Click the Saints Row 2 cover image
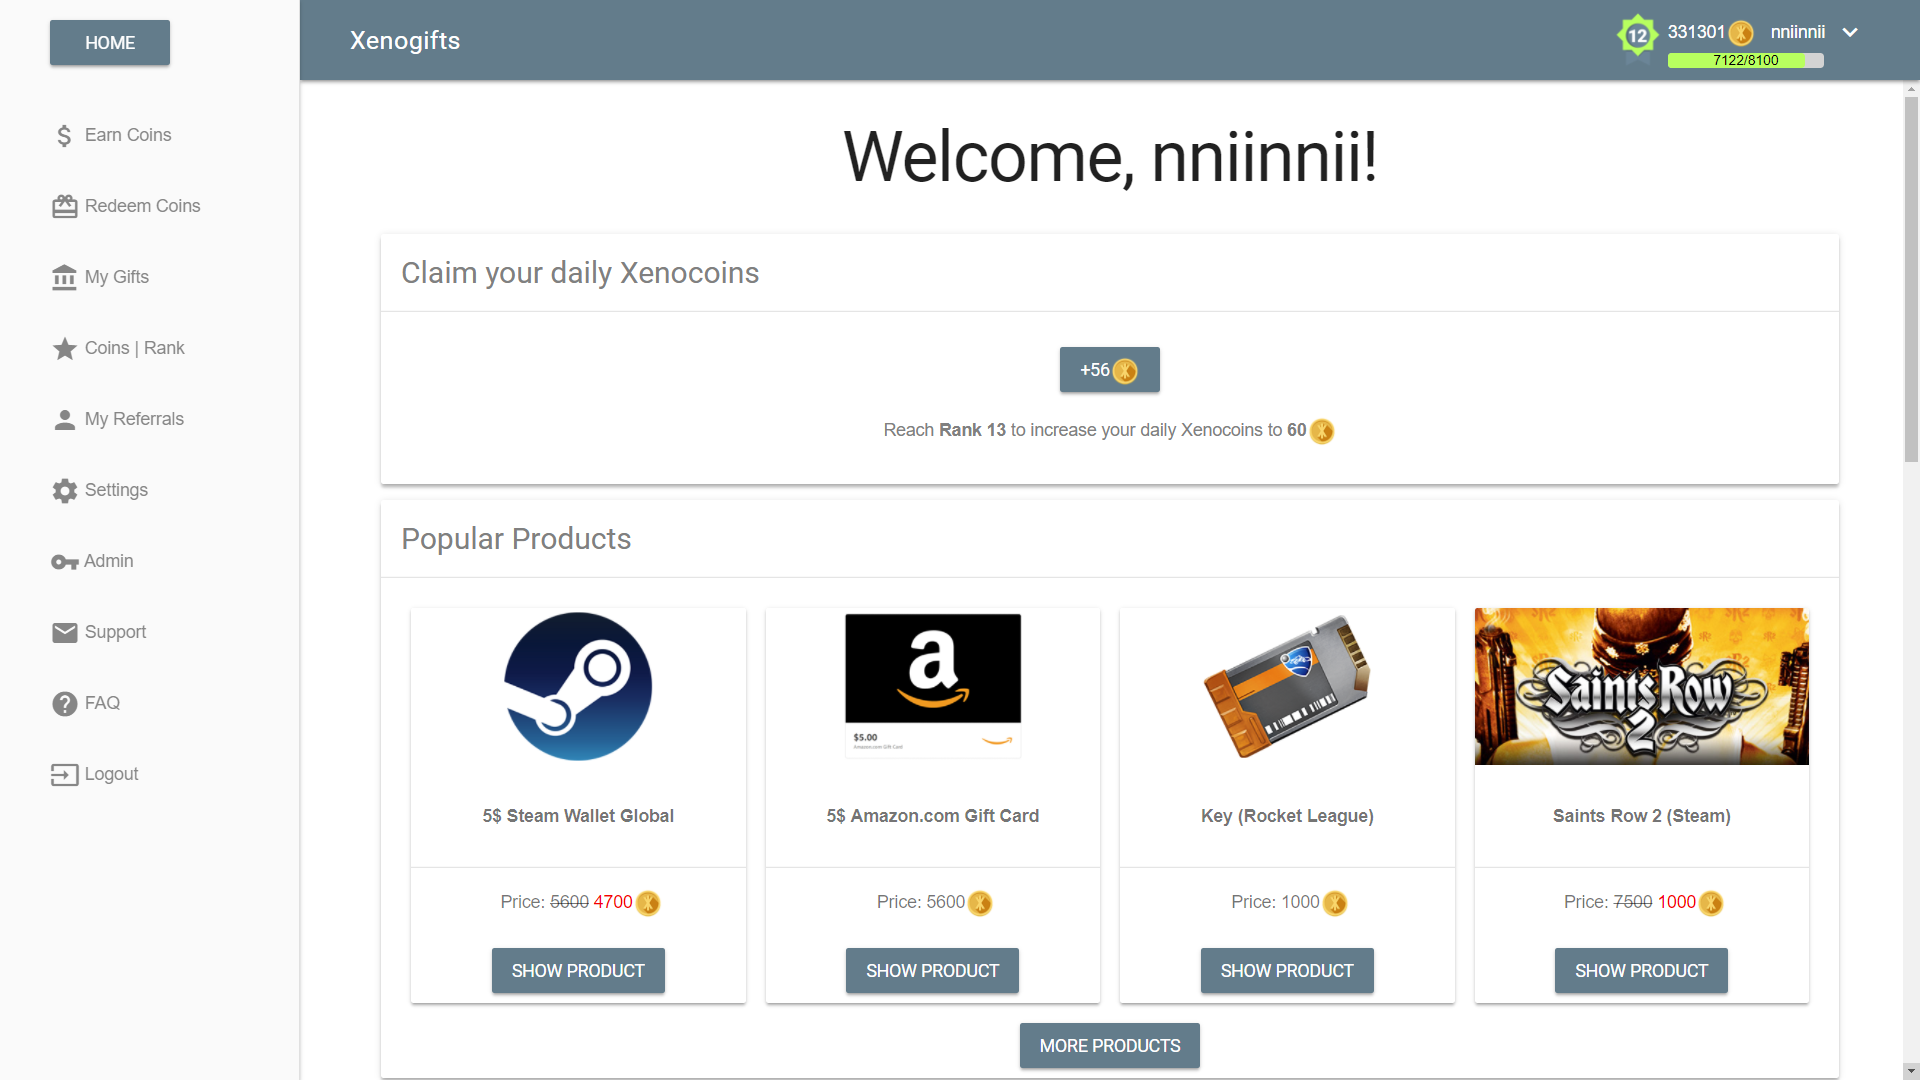The height and width of the screenshot is (1080, 1920). tap(1642, 687)
